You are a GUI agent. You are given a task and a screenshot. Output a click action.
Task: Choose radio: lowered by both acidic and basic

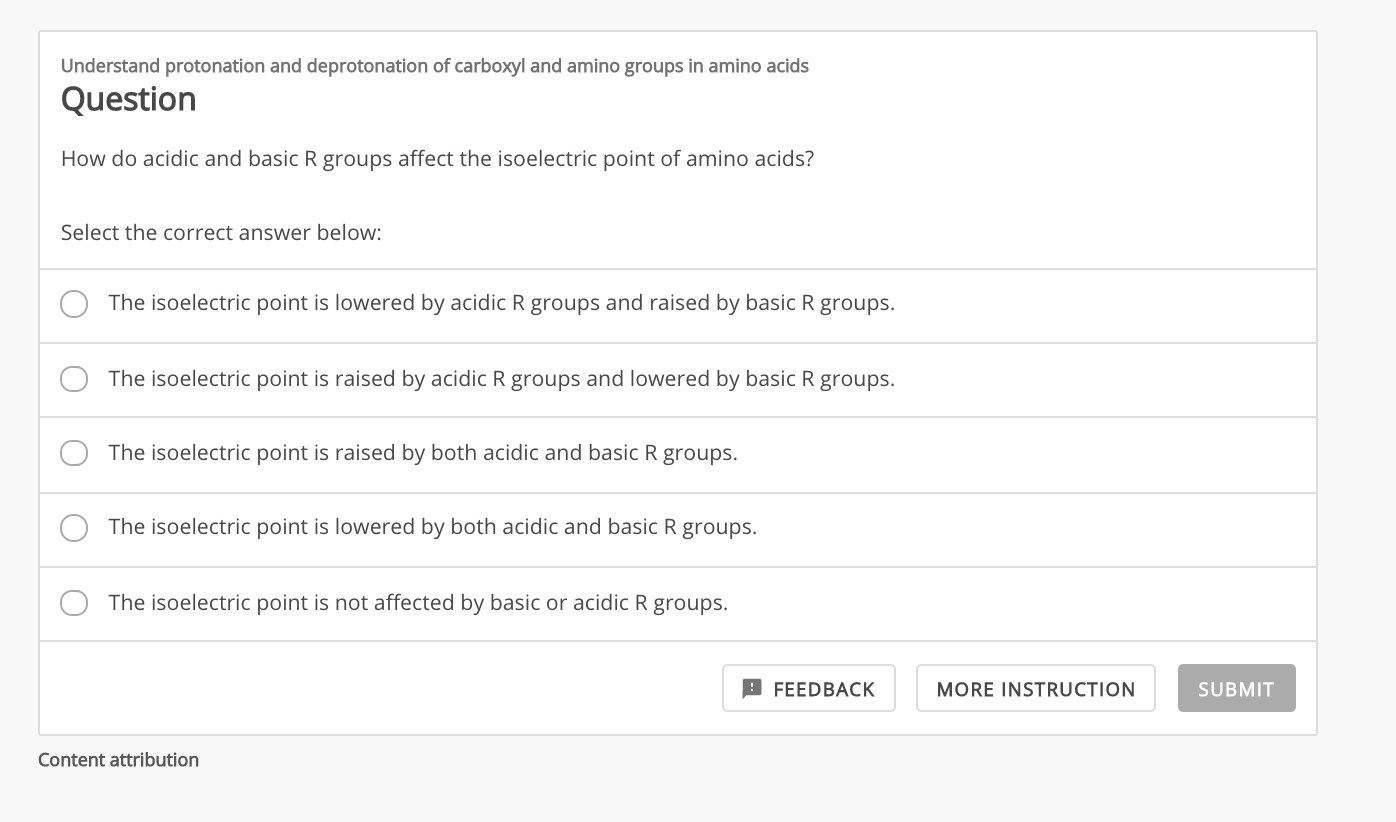74,527
